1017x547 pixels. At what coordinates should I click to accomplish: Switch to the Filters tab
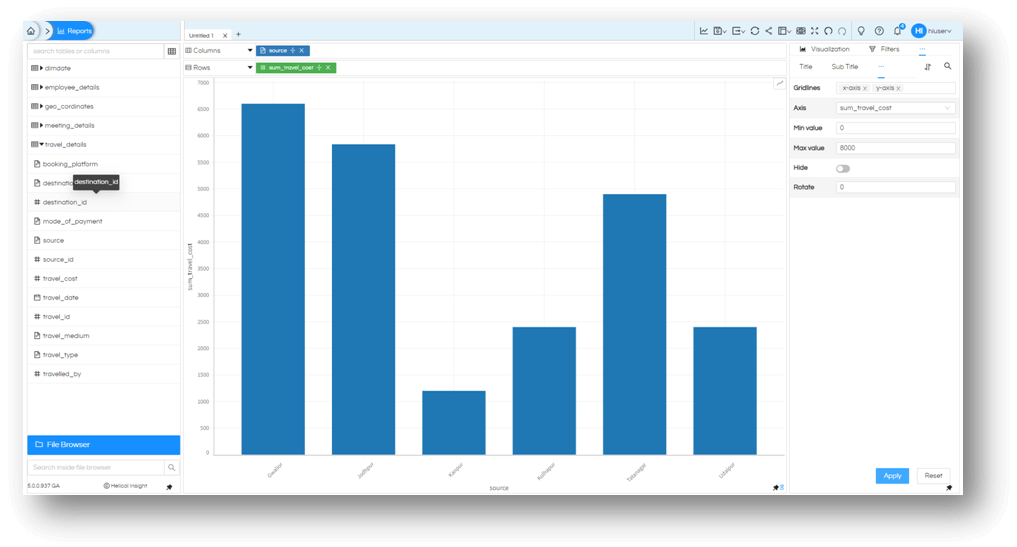tap(884, 49)
